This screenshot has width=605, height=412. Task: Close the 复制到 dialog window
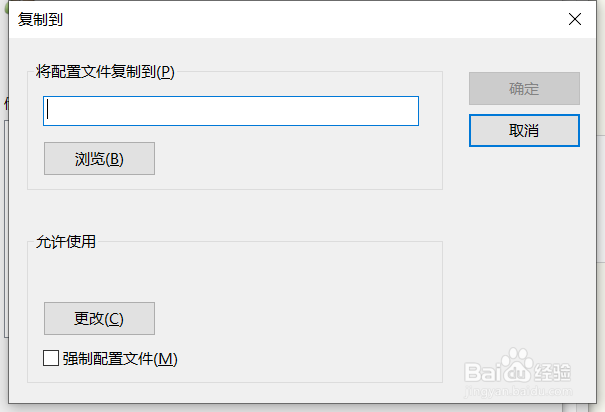[x=574, y=19]
